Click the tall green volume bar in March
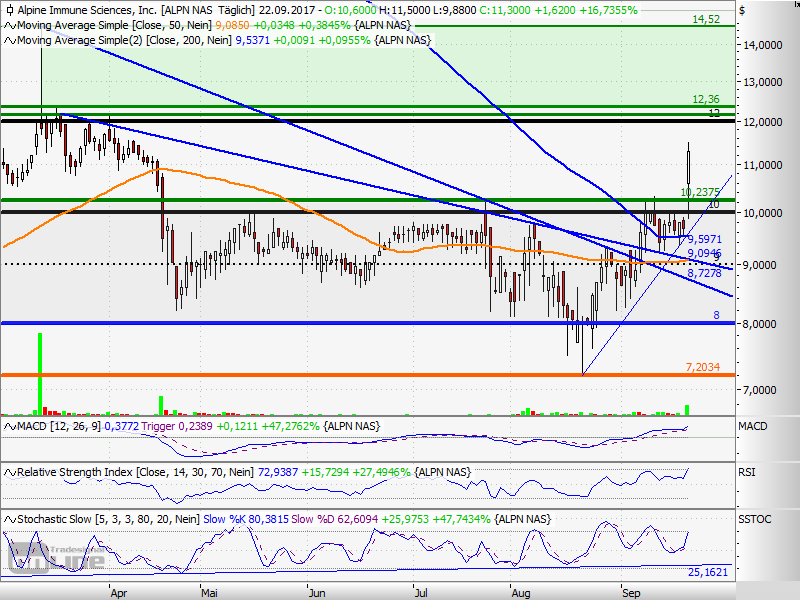This screenshot has width=800, height=600. [x=40, y=372]
